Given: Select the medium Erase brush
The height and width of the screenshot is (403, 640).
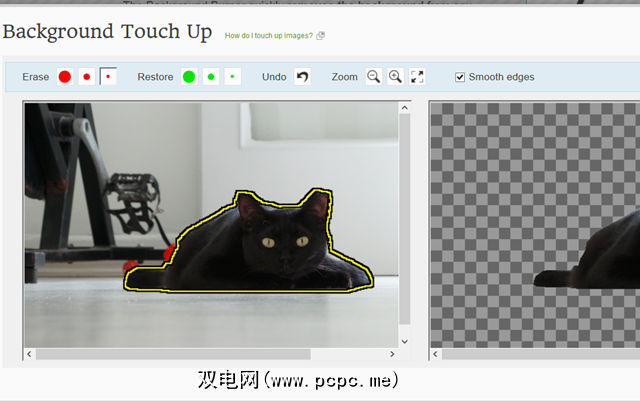Looking at the screenshot, I should tap(87, 77).
